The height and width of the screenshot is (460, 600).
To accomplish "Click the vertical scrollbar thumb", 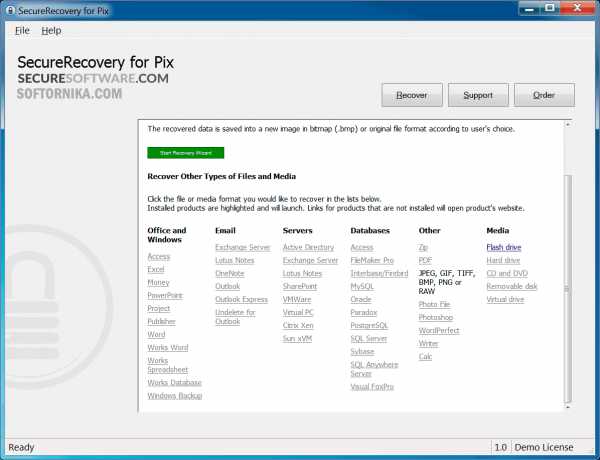I will (x=568, y=289).
